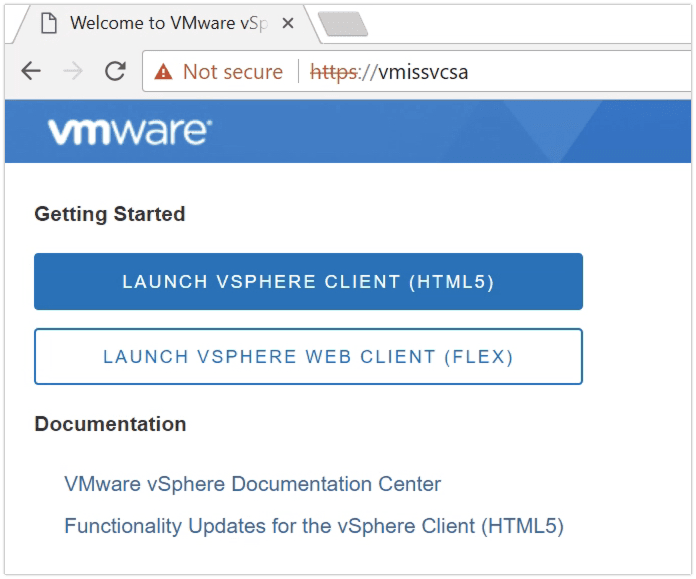This screenshot has width=696, height=579.
Task: Click the page icon on the tab
Action: tap(49, 23)
